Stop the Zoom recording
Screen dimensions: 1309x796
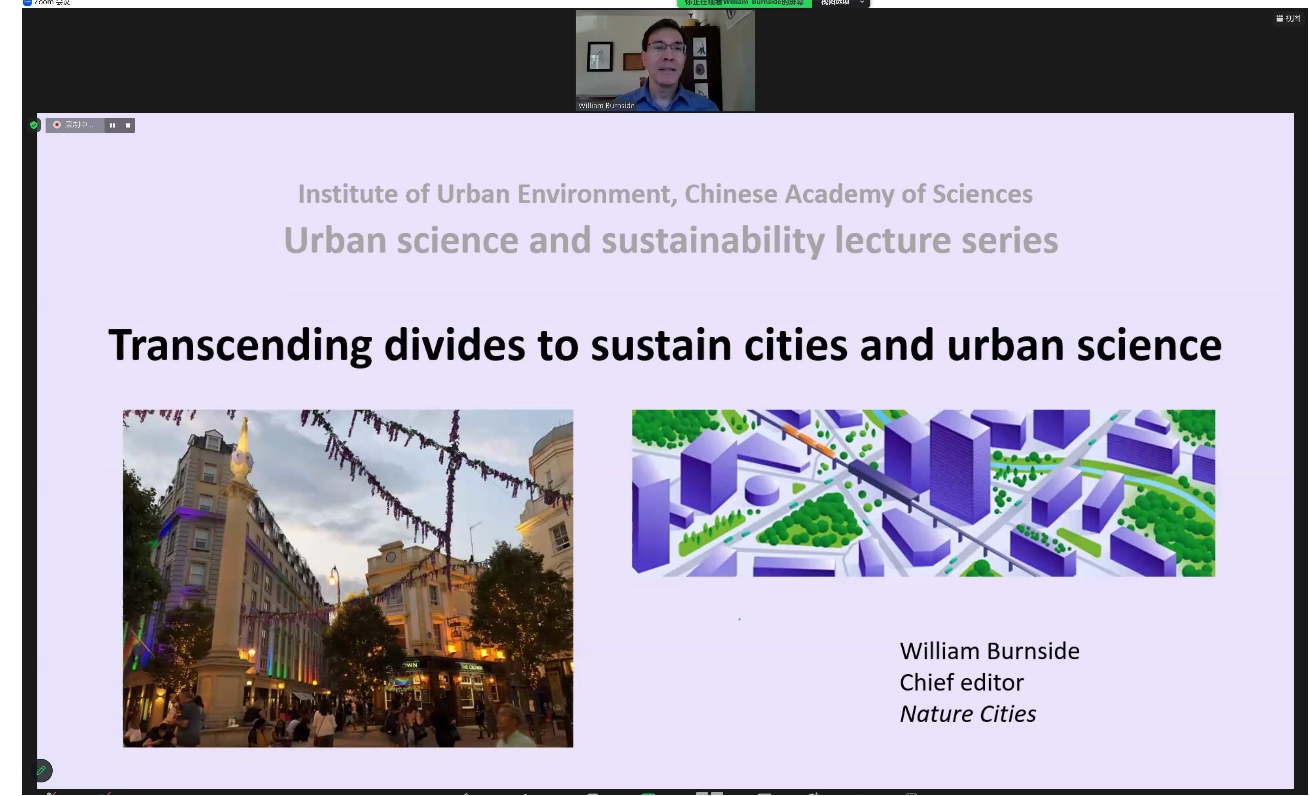127,125
